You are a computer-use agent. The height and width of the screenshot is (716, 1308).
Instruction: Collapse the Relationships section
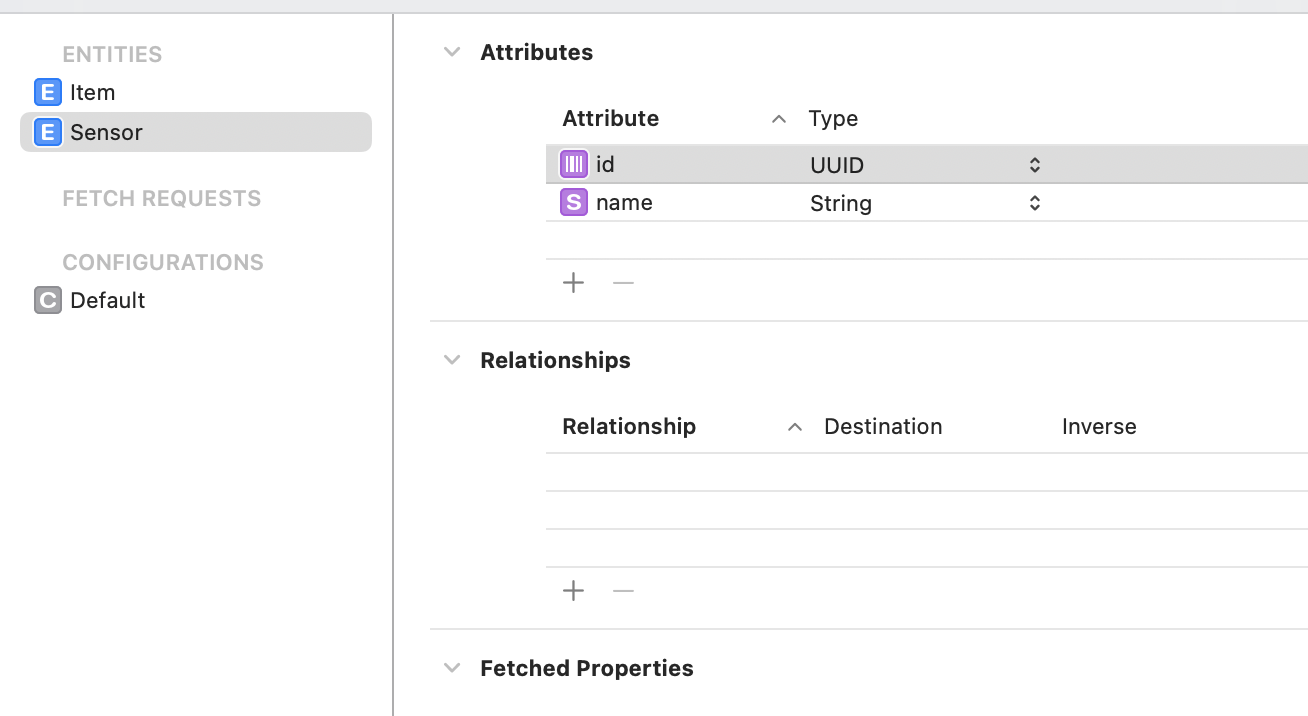[x=452, y=360]
